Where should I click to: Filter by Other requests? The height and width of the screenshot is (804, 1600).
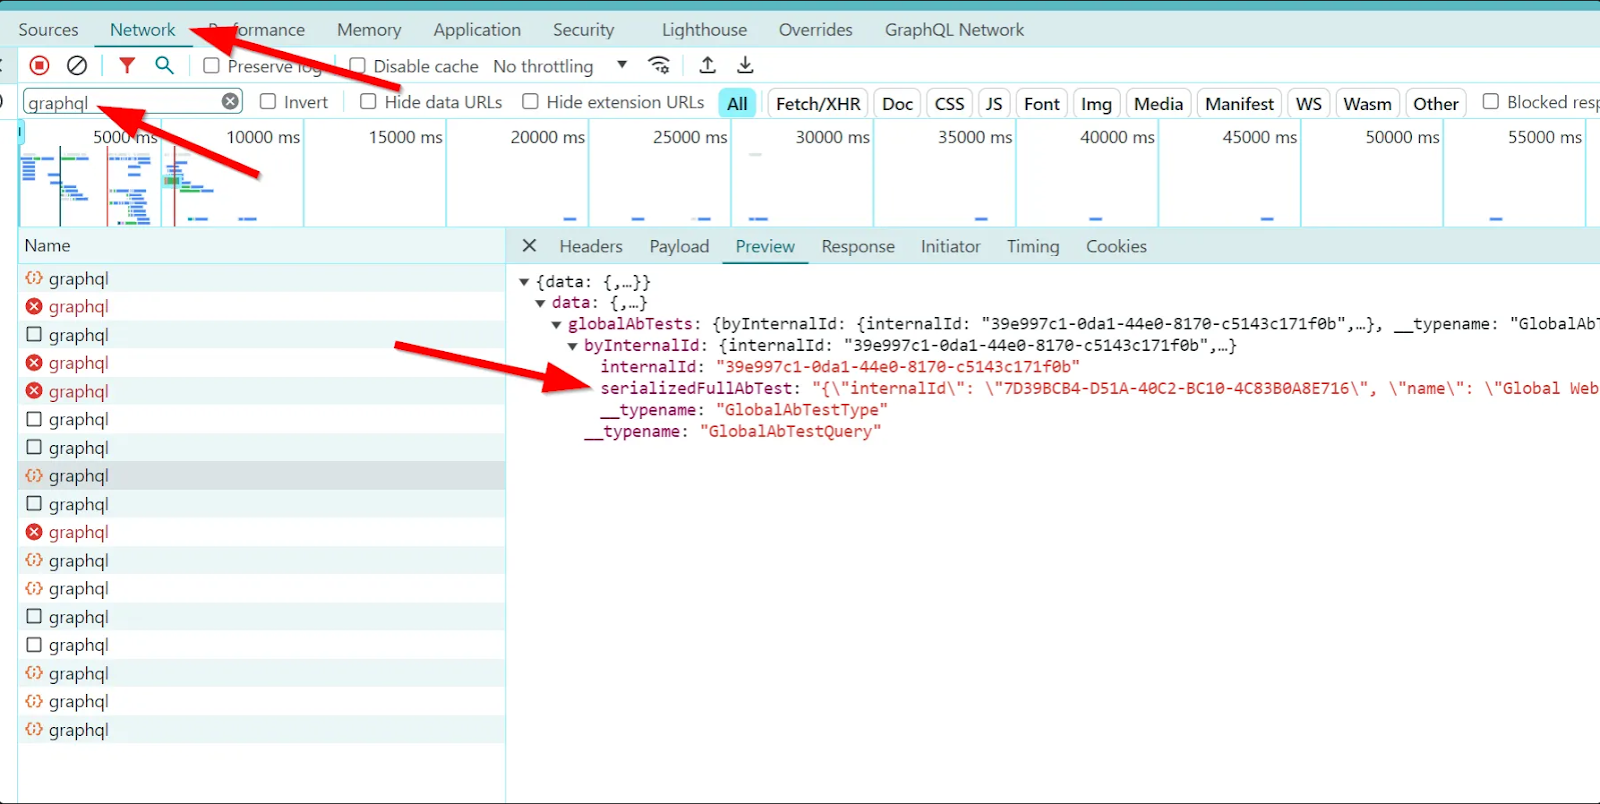1435,103
